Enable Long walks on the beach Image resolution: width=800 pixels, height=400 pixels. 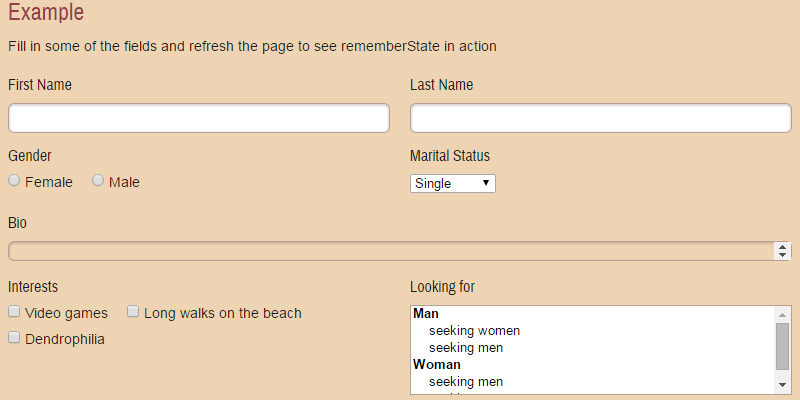point(134,312)
